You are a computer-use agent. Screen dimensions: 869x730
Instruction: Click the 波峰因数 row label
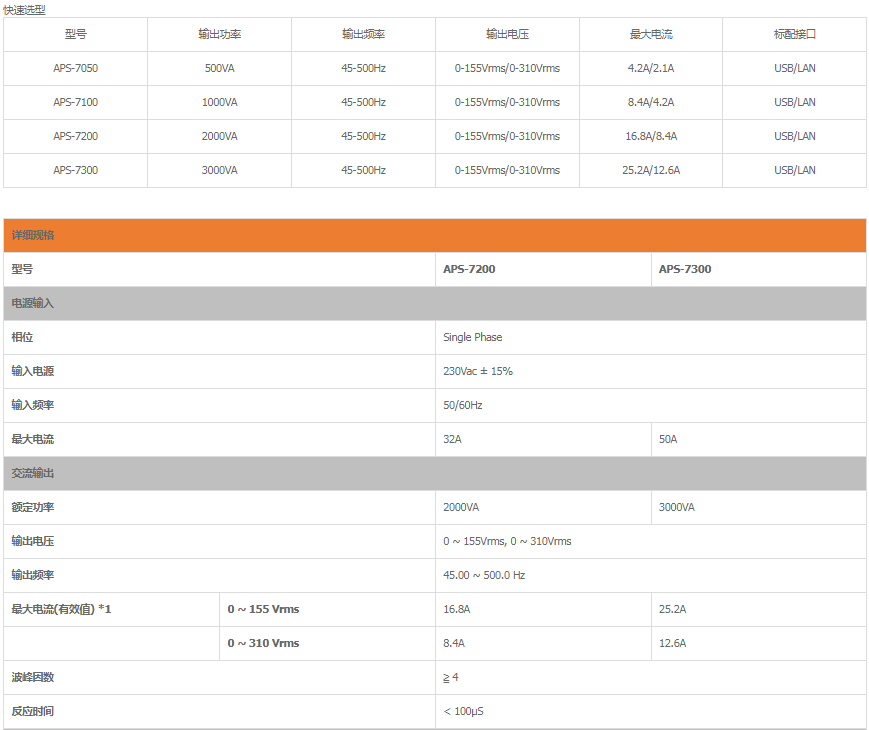[33, 677]
